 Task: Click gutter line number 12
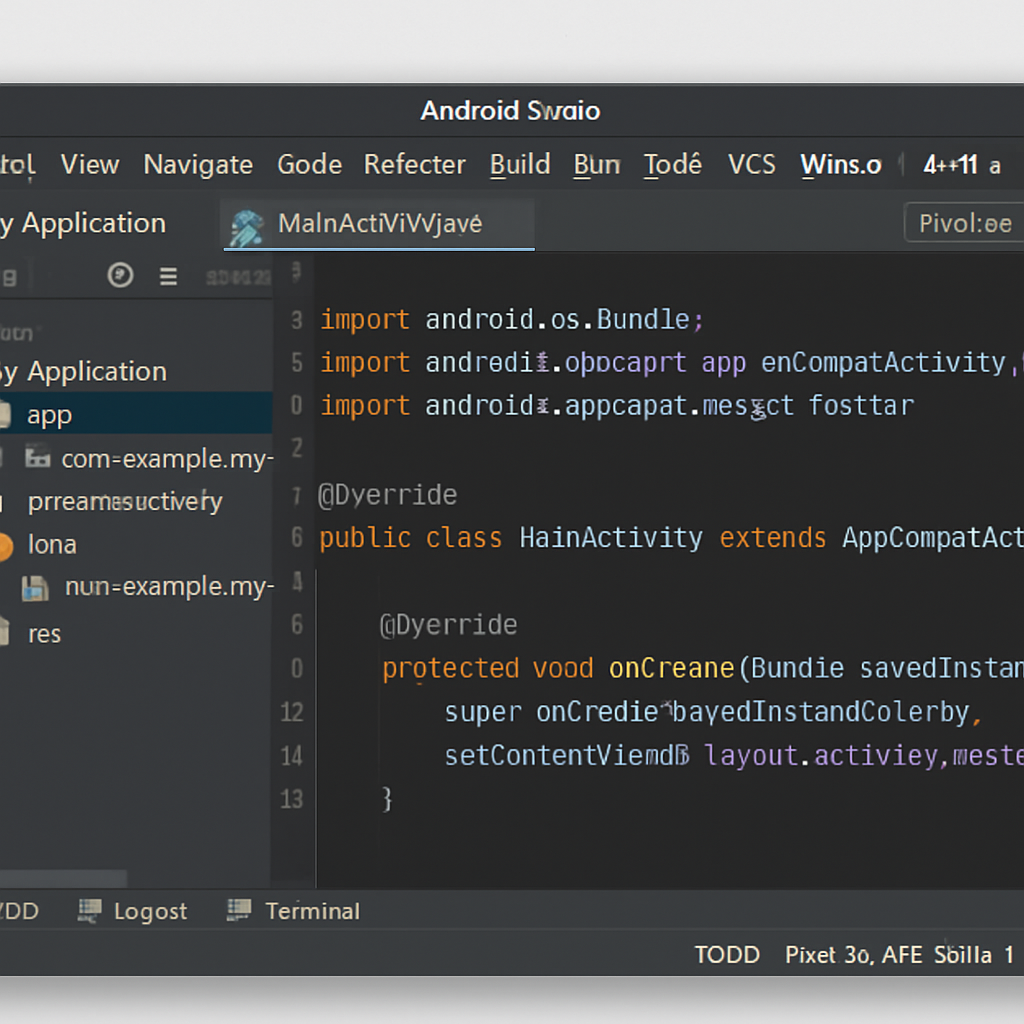coord(292,712)
